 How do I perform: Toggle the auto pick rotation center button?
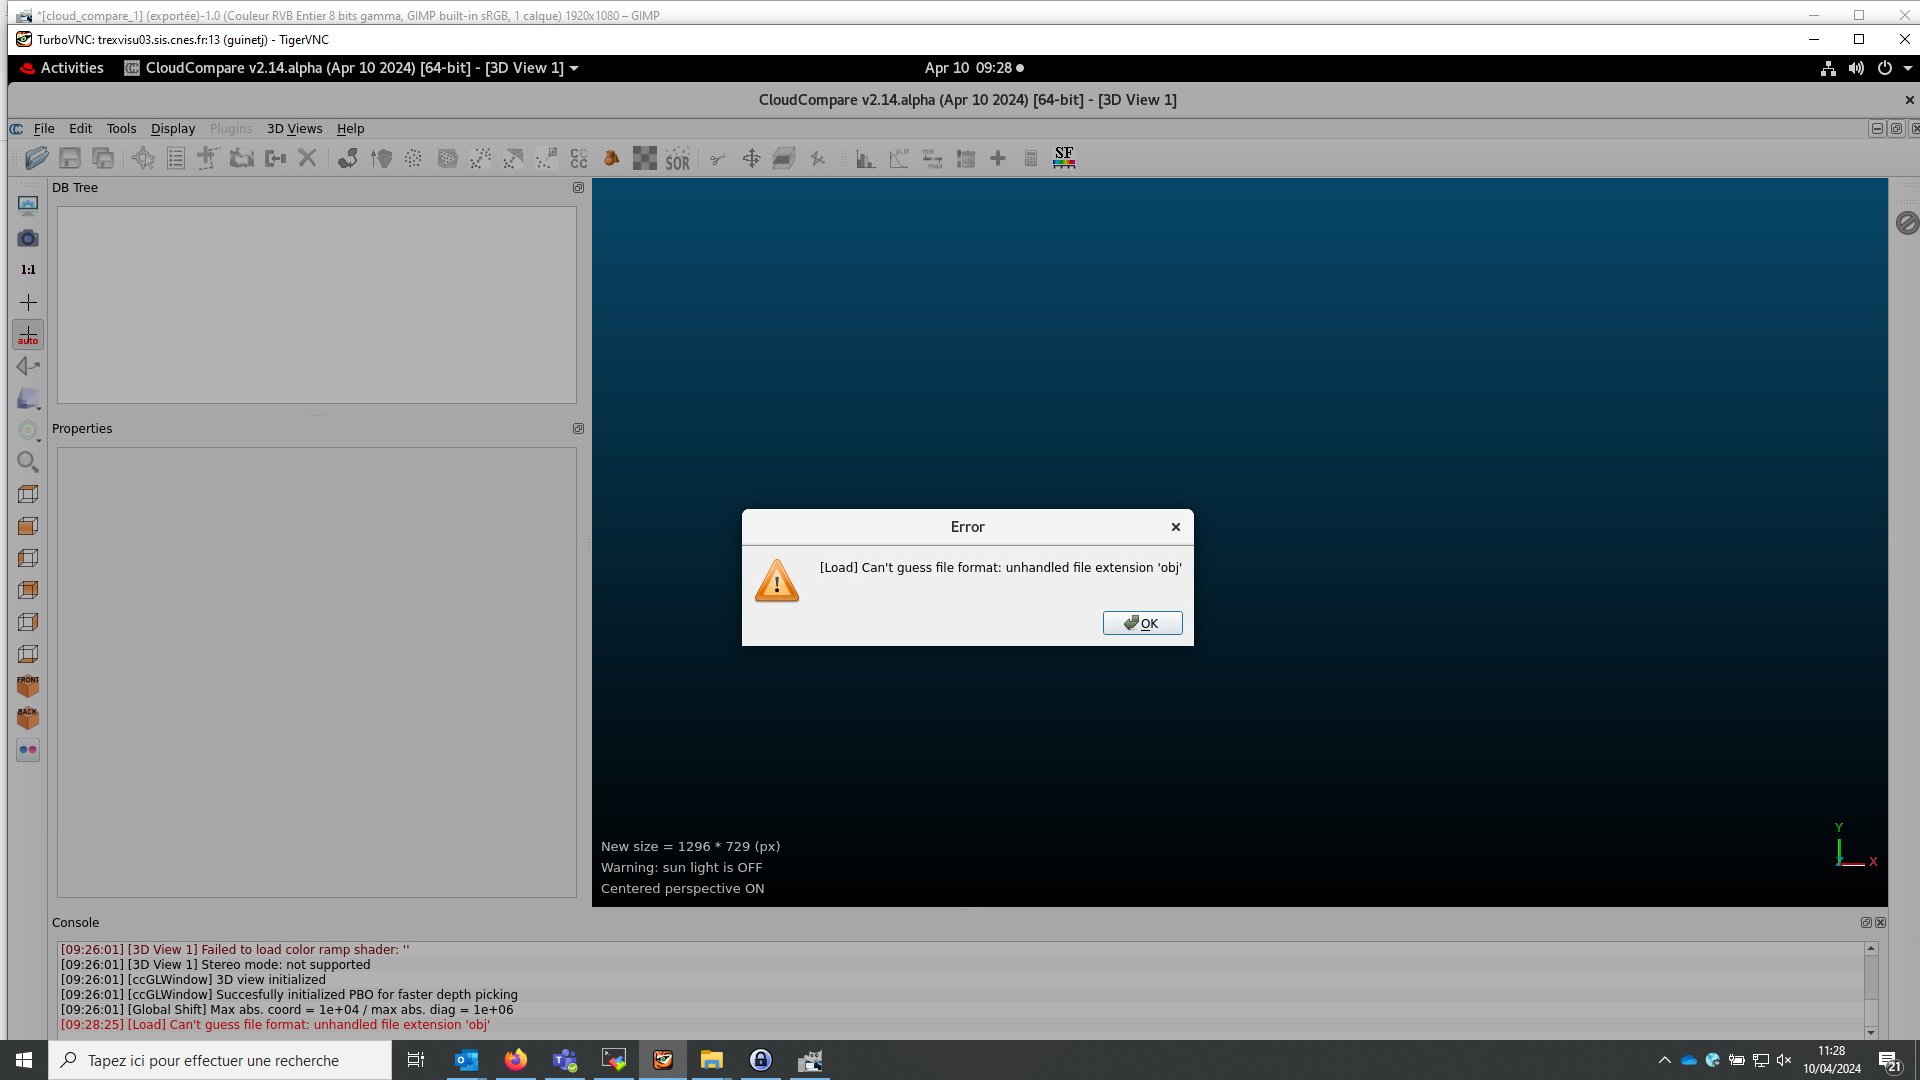tap(28, 335)
